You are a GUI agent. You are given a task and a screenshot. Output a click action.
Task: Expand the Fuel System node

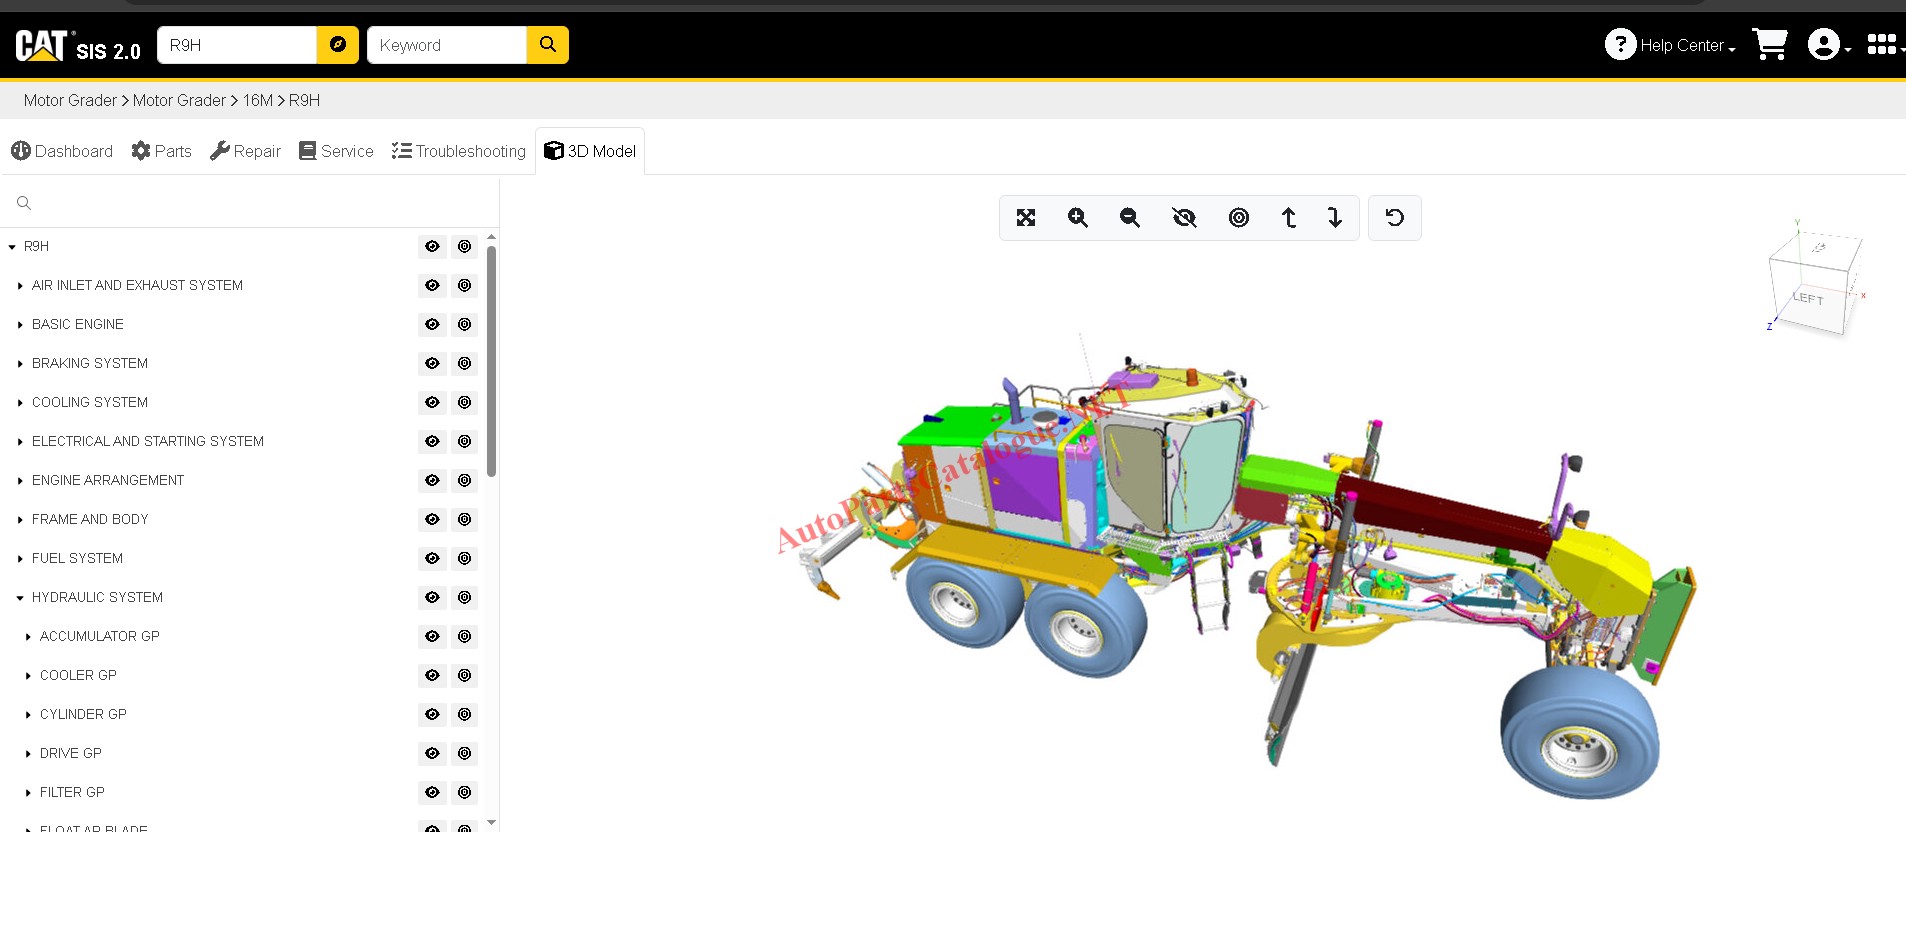20,558
